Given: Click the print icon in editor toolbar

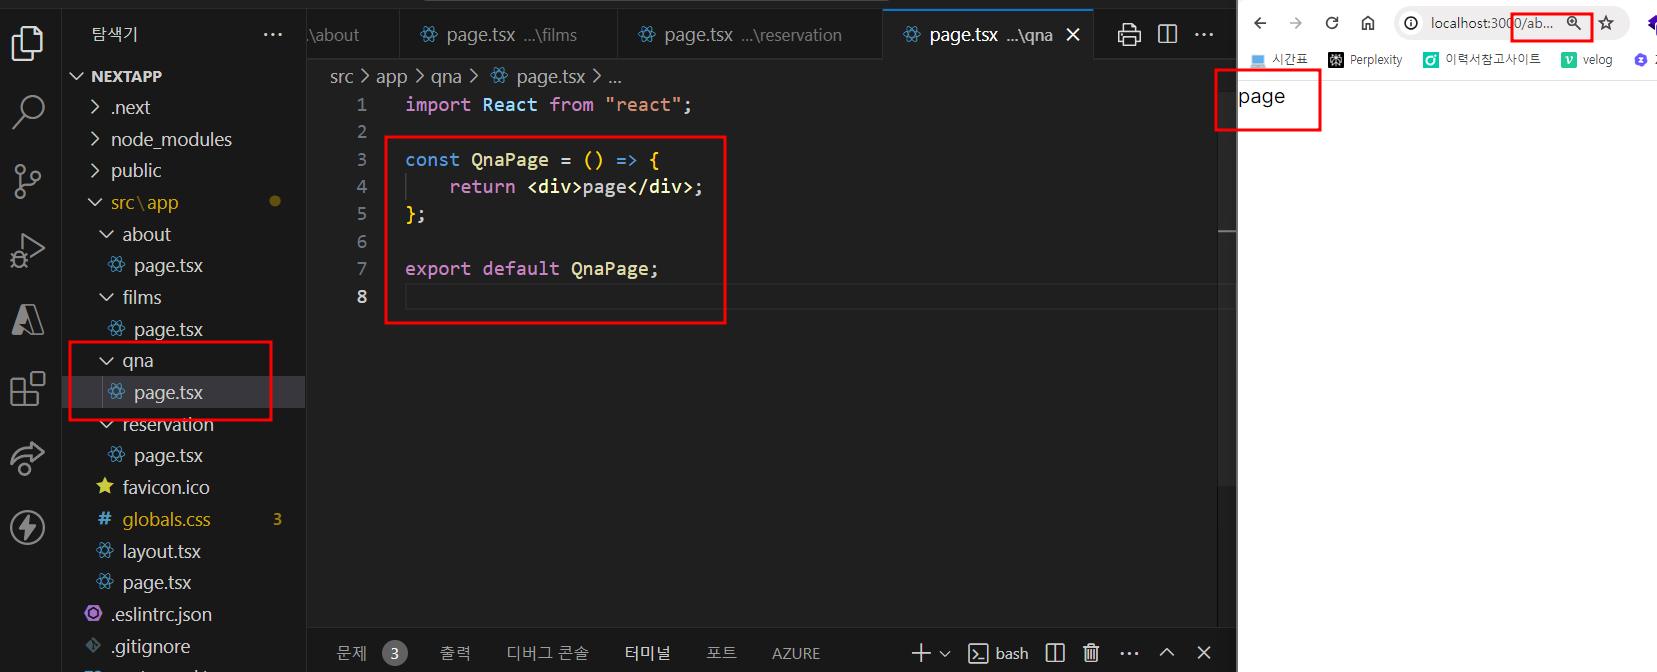Looking at the screenshot, I should click(x=1129, y=35).
